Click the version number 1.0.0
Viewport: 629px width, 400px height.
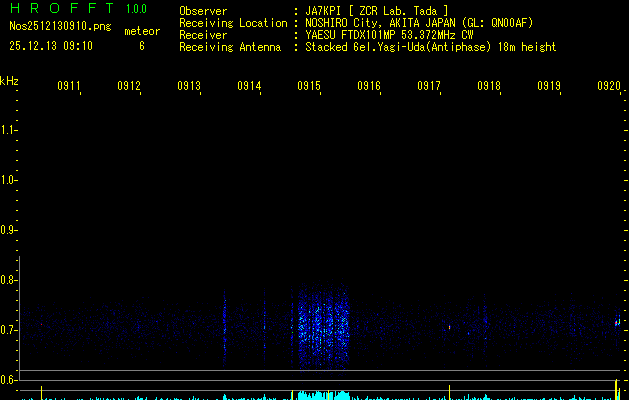tap(136, 10)
